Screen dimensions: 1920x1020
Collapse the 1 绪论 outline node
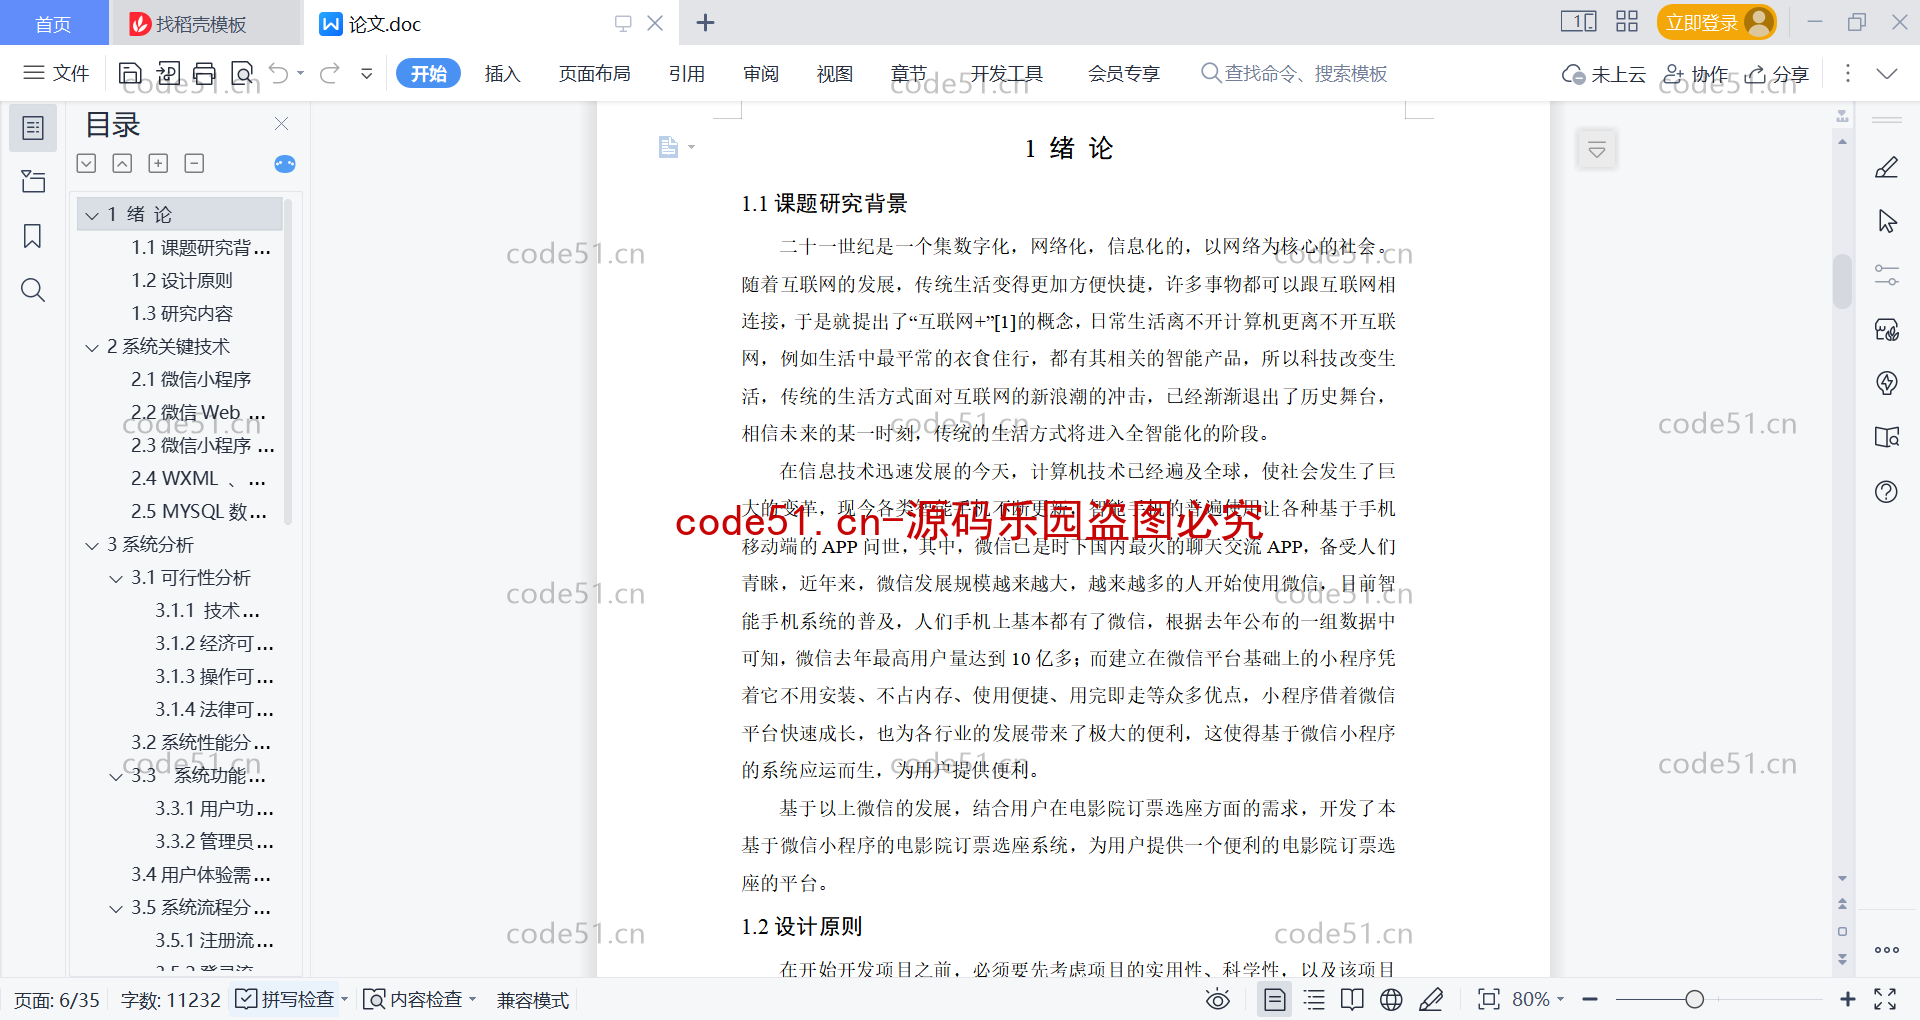92,215
